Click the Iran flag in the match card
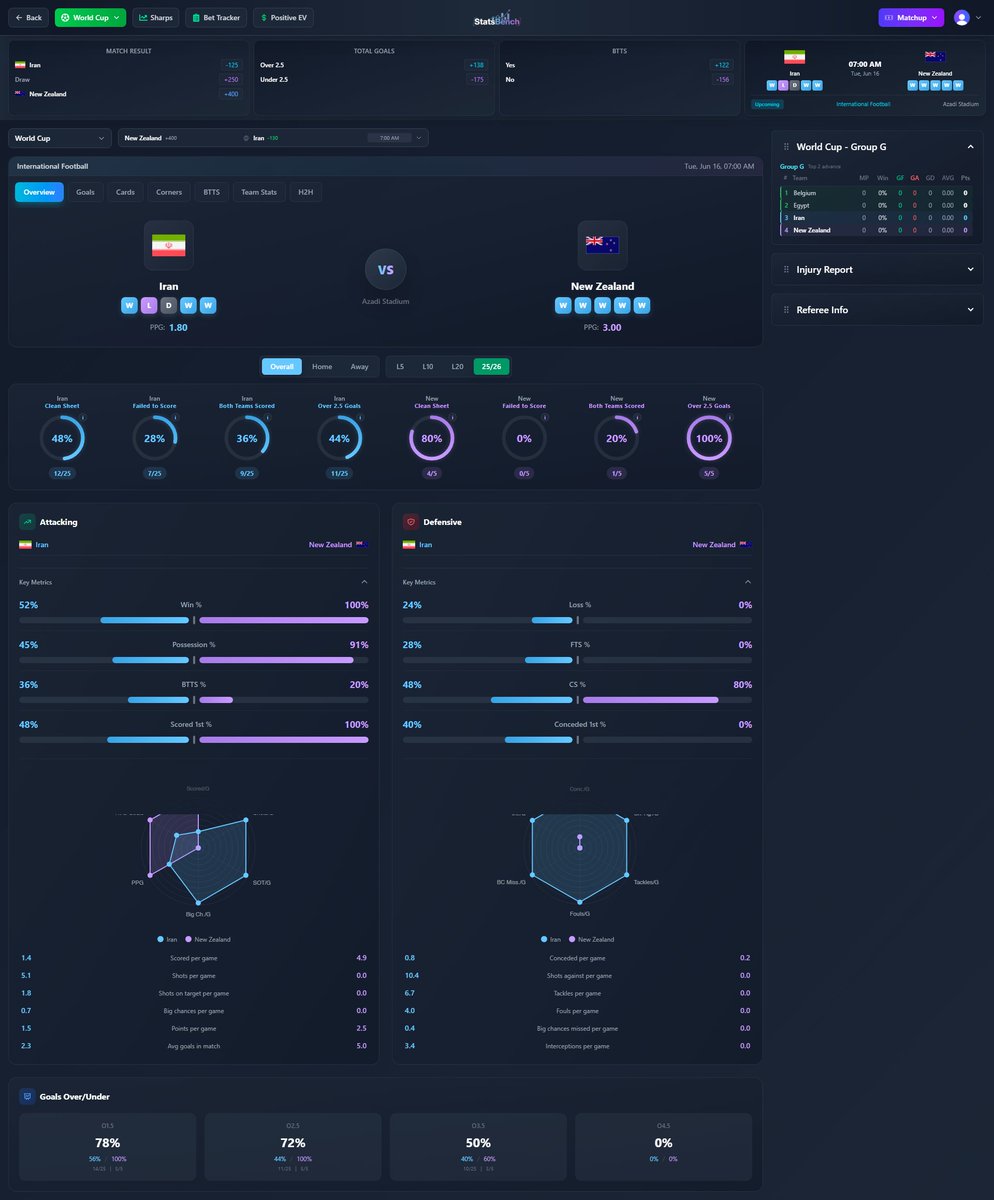This screenshot has height=1200, width=994. click(x=795, y=58)
